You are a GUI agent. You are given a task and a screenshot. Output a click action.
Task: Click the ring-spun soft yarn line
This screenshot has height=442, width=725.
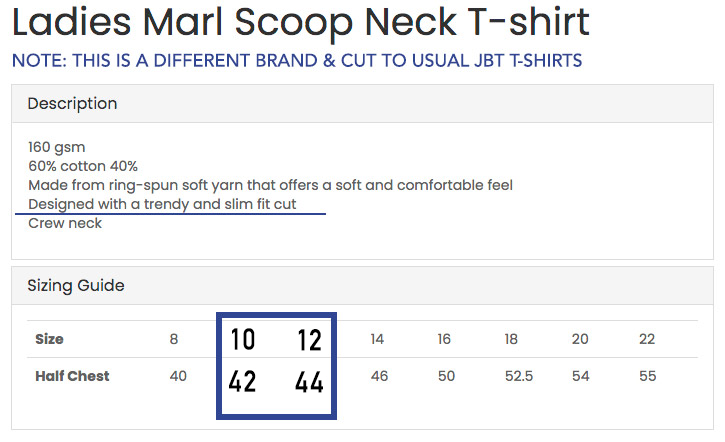click(x=270, y=185)
